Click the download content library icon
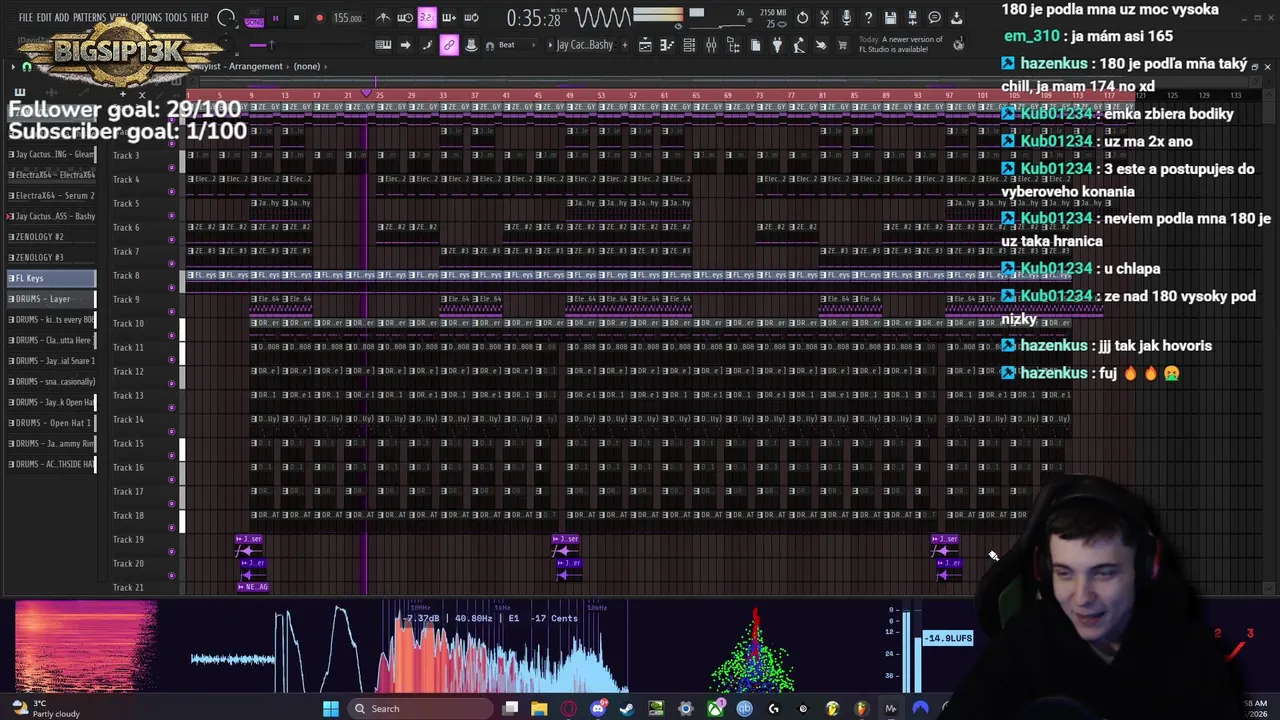1280x720 pixels. click(x=957, y=18)
